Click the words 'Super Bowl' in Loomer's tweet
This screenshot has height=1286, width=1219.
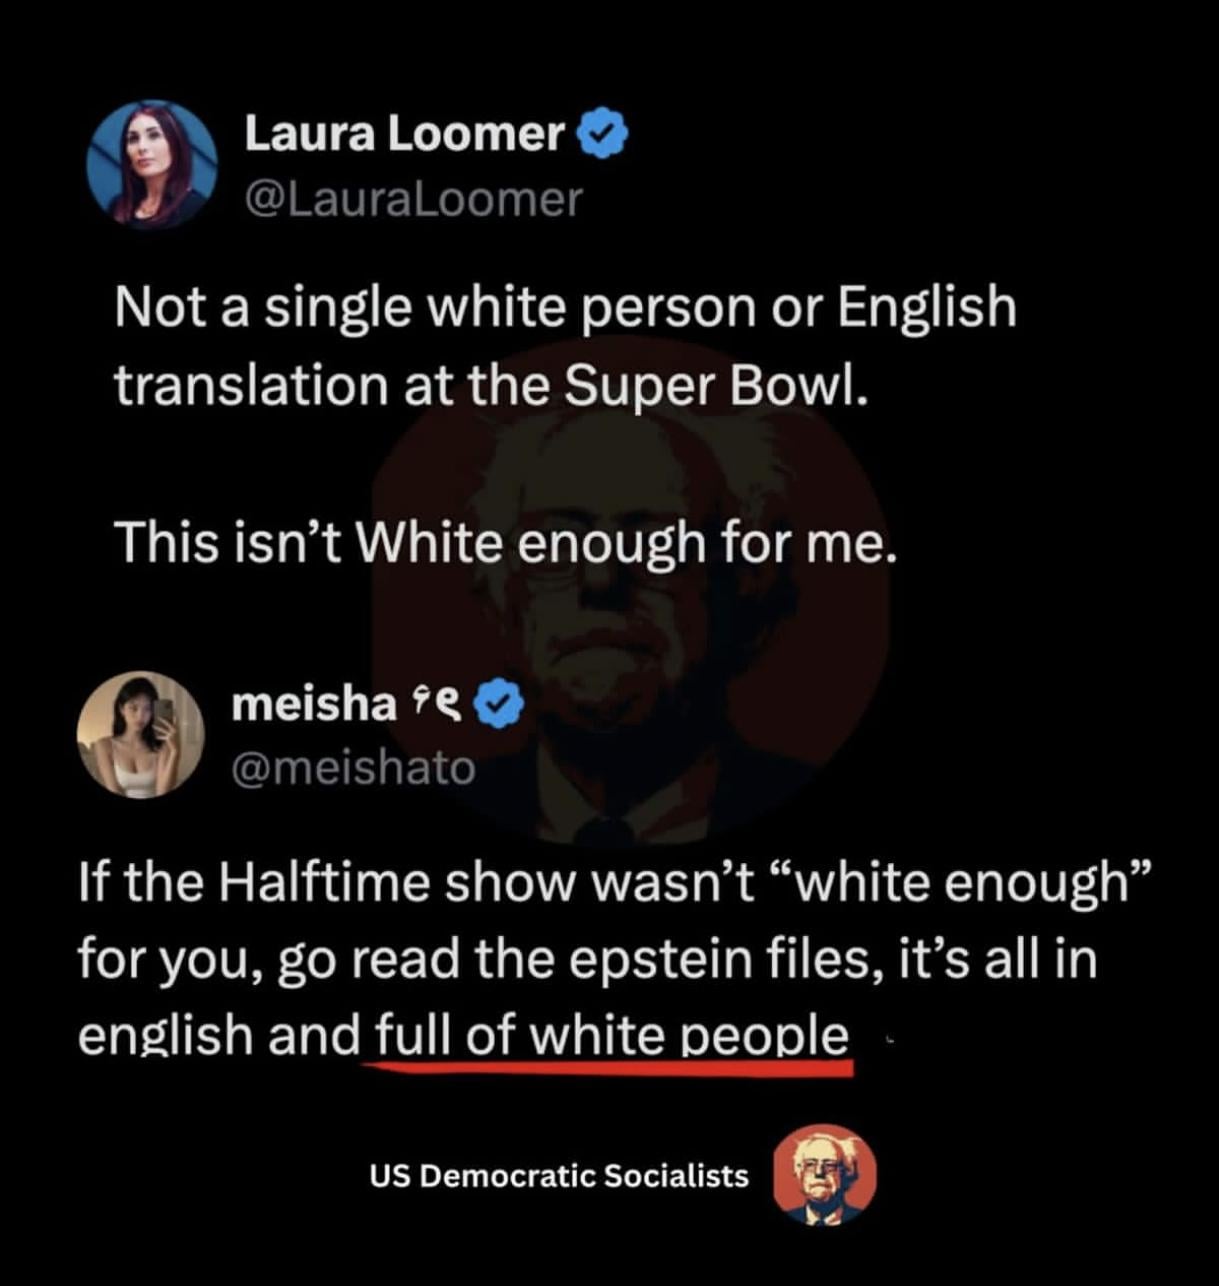tap(709, 385)
